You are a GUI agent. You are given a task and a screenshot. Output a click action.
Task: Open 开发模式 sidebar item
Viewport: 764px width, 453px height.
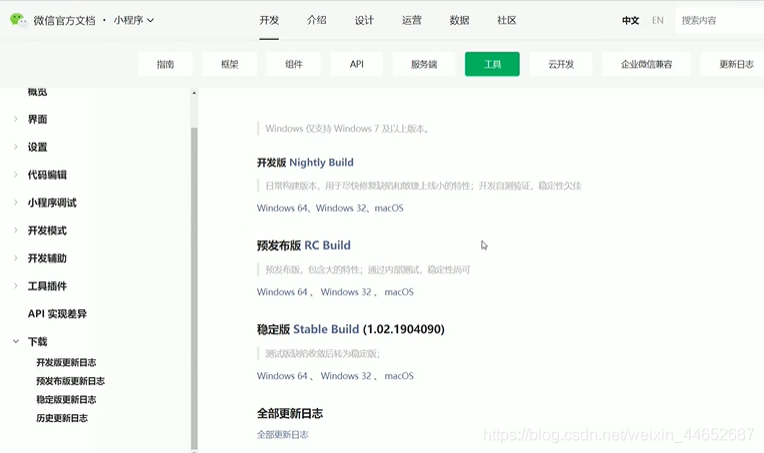(x=47, y=230)
